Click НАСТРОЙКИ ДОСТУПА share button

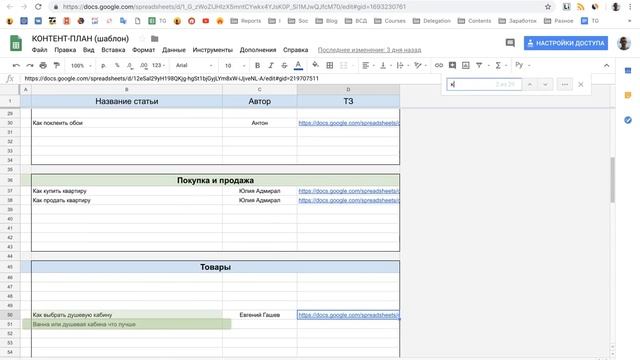566,43
